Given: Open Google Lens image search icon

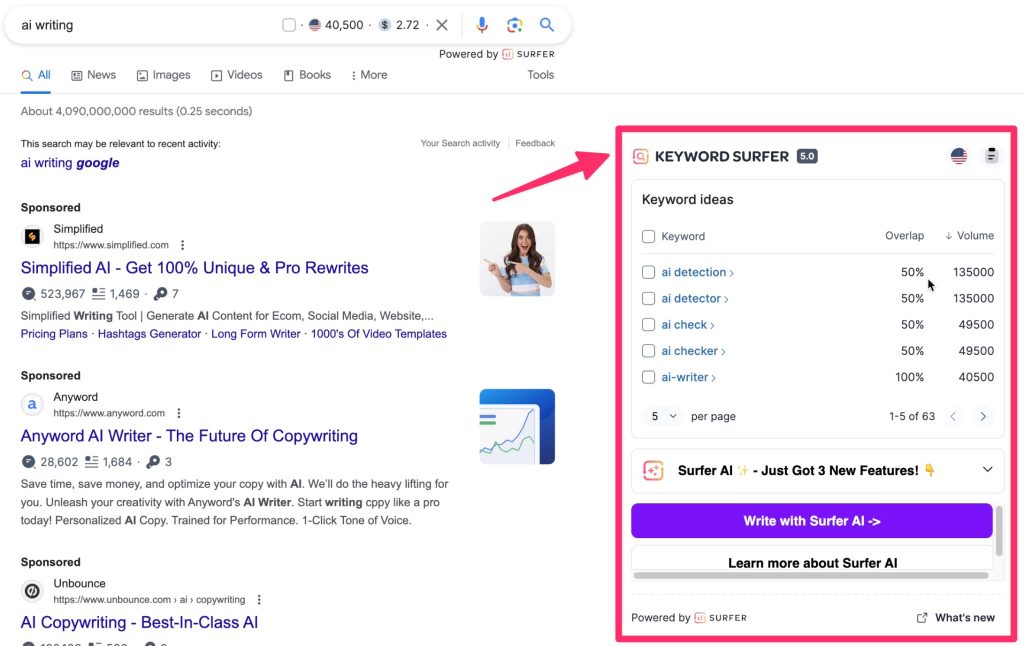Looking at the screenshot, I should [x=514, y=25].
